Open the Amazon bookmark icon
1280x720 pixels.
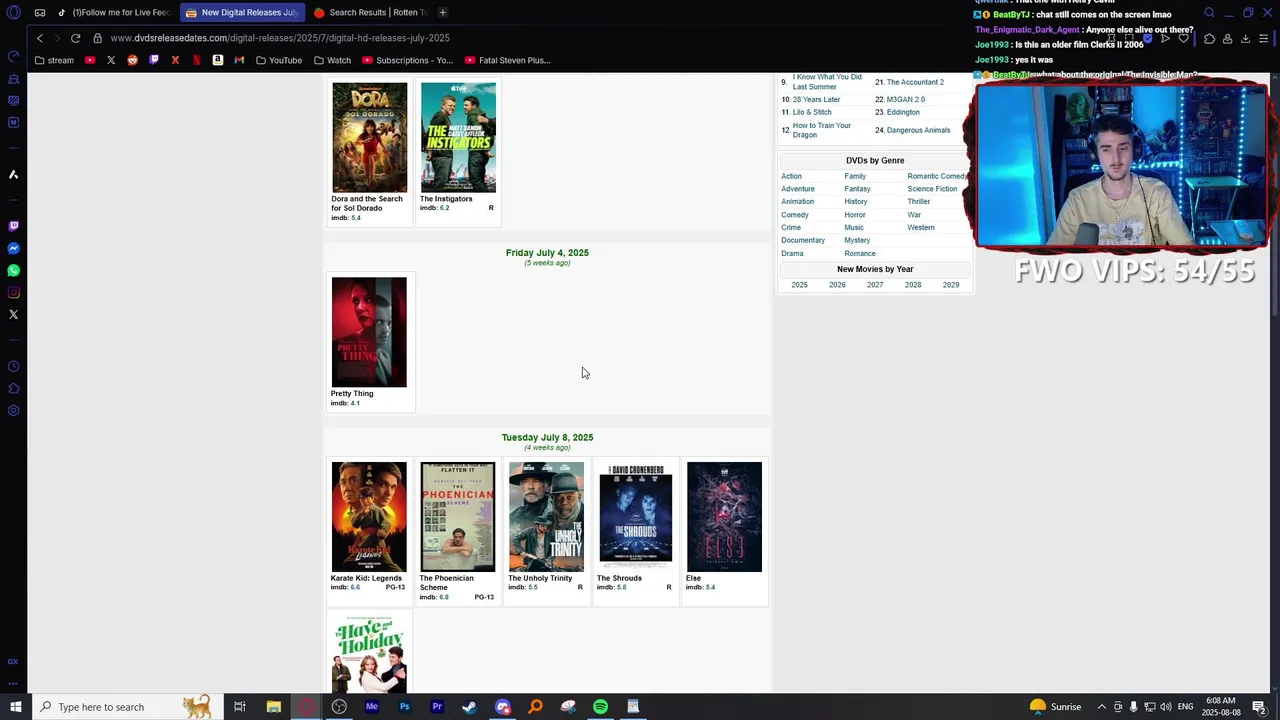217,60
